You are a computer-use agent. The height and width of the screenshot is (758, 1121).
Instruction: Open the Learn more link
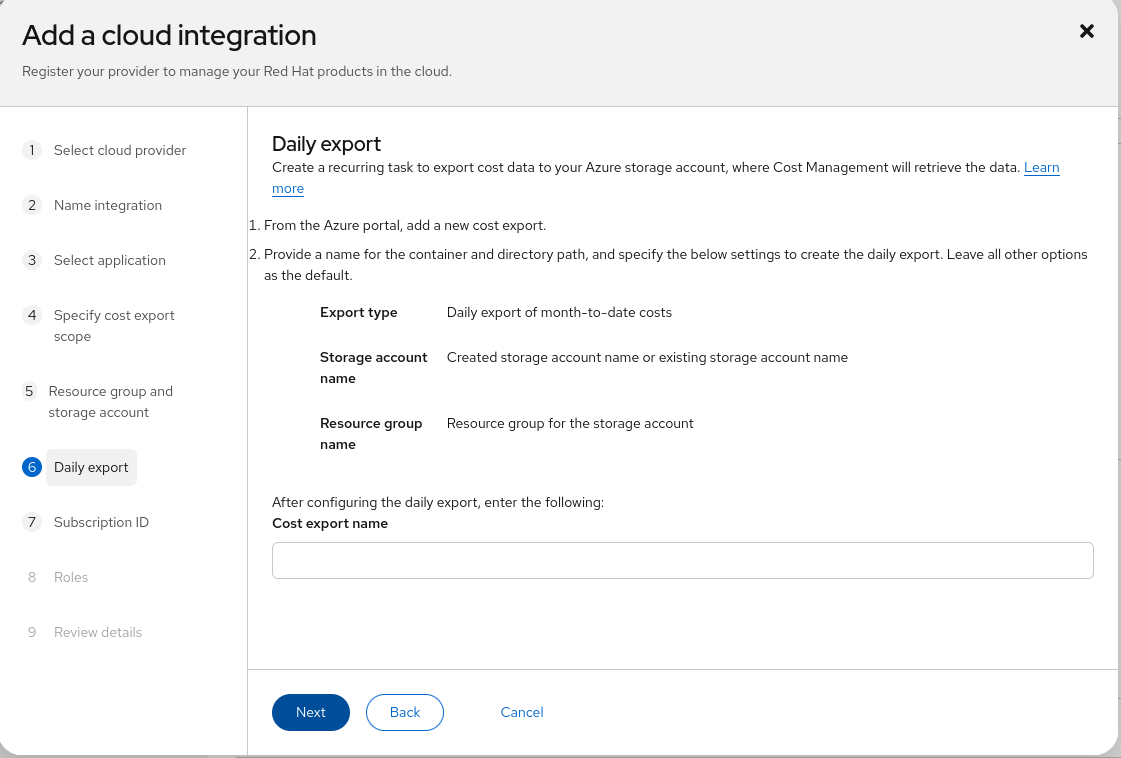(x=1041, y=168)
